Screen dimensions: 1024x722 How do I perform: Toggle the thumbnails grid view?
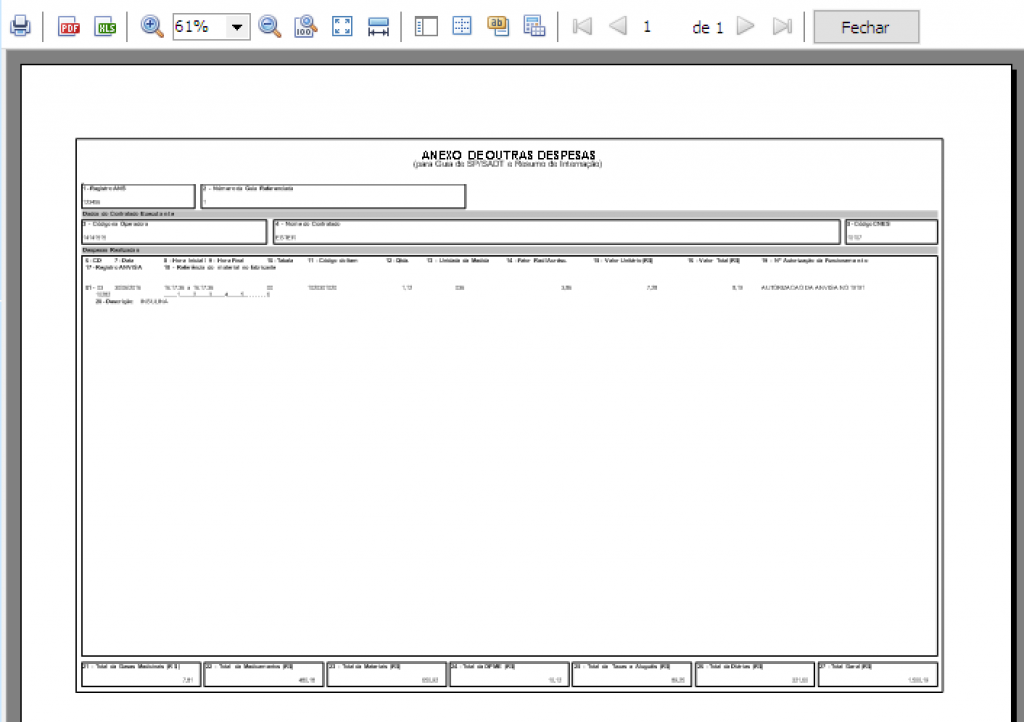tap(462, 27)
